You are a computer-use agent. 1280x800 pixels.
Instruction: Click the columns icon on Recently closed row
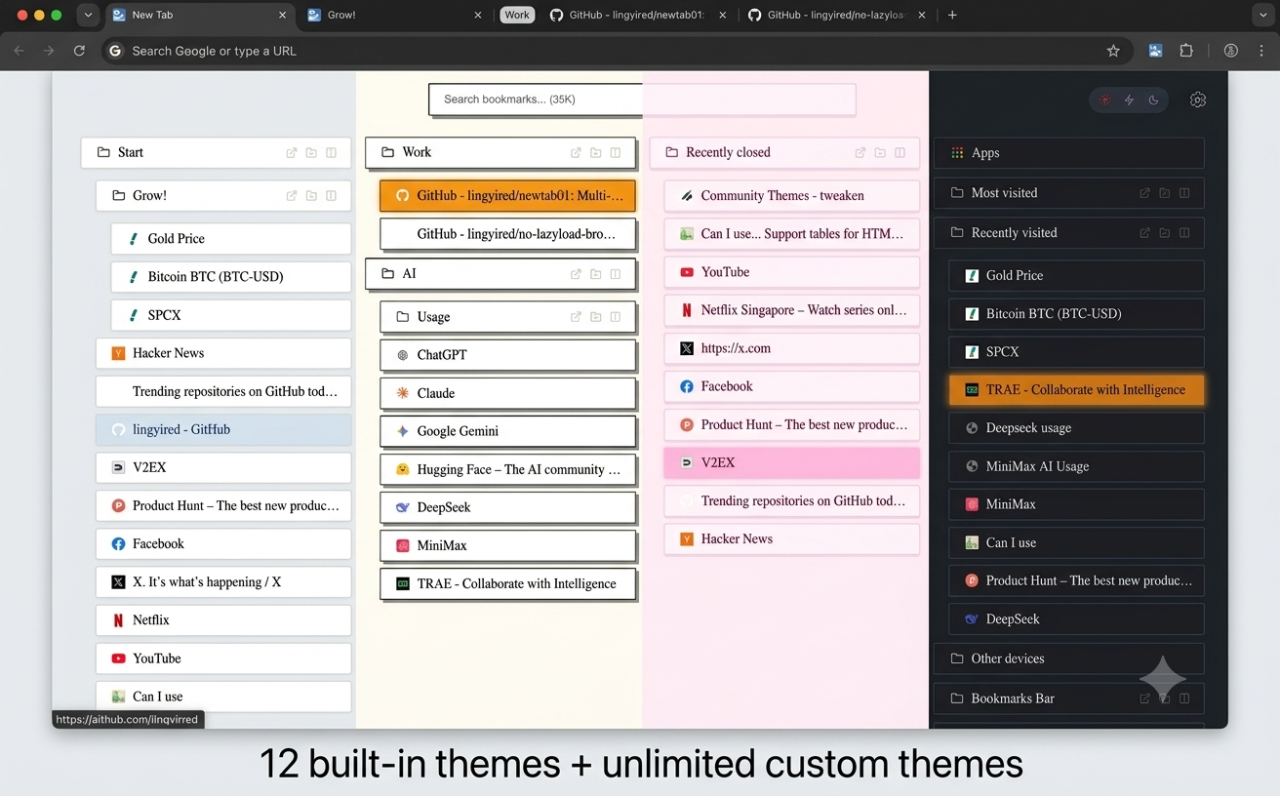point(900,153)
